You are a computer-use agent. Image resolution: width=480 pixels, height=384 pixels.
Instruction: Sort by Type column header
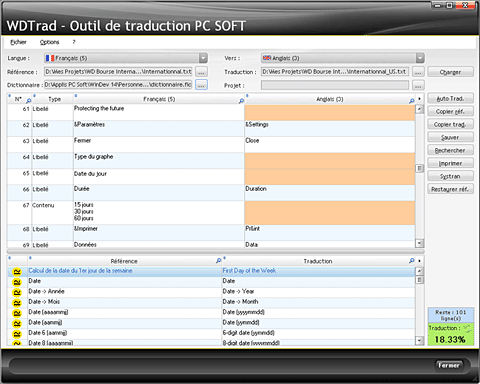click(54, 99)
